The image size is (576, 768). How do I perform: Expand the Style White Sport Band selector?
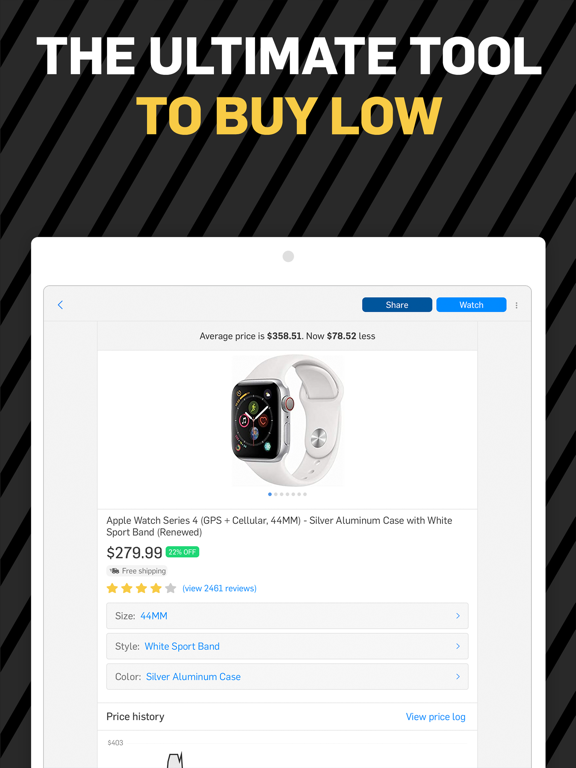click(x=287, y=646)
